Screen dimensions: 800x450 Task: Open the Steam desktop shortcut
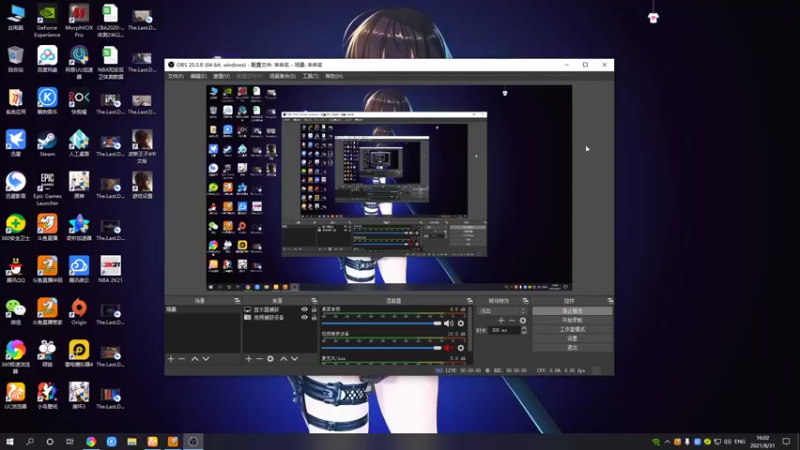[x=47, y=143]
